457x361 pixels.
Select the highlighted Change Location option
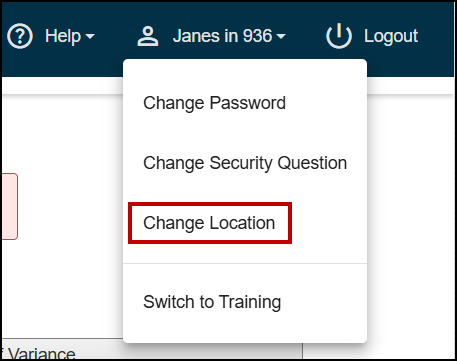pyautogui.click(x=209, y=223)
